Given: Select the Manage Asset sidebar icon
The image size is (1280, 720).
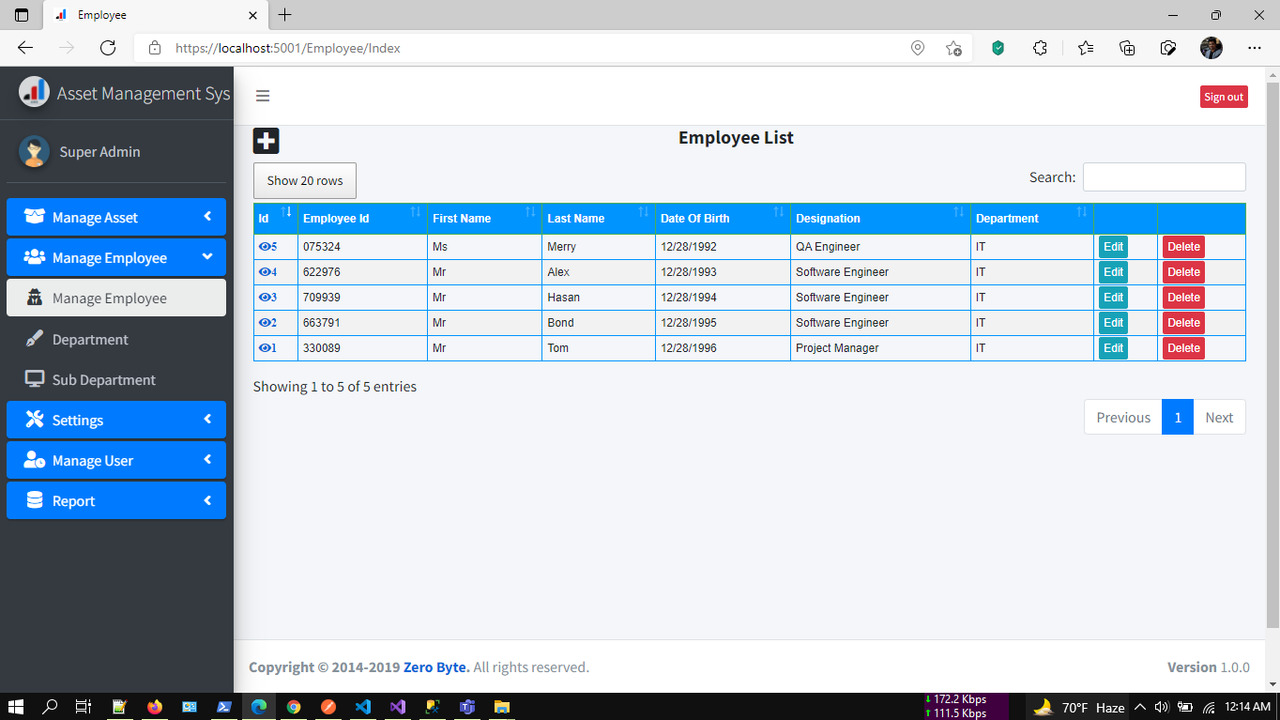Looking at the screenshot, I should pyautogui.click(x=34, y=217).
